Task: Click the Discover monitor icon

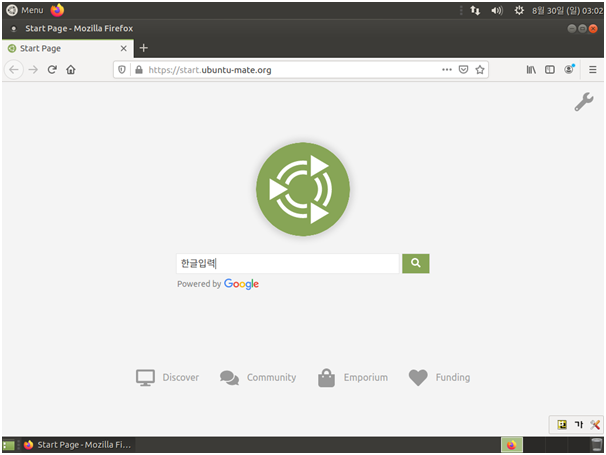Action: (145, 378)
